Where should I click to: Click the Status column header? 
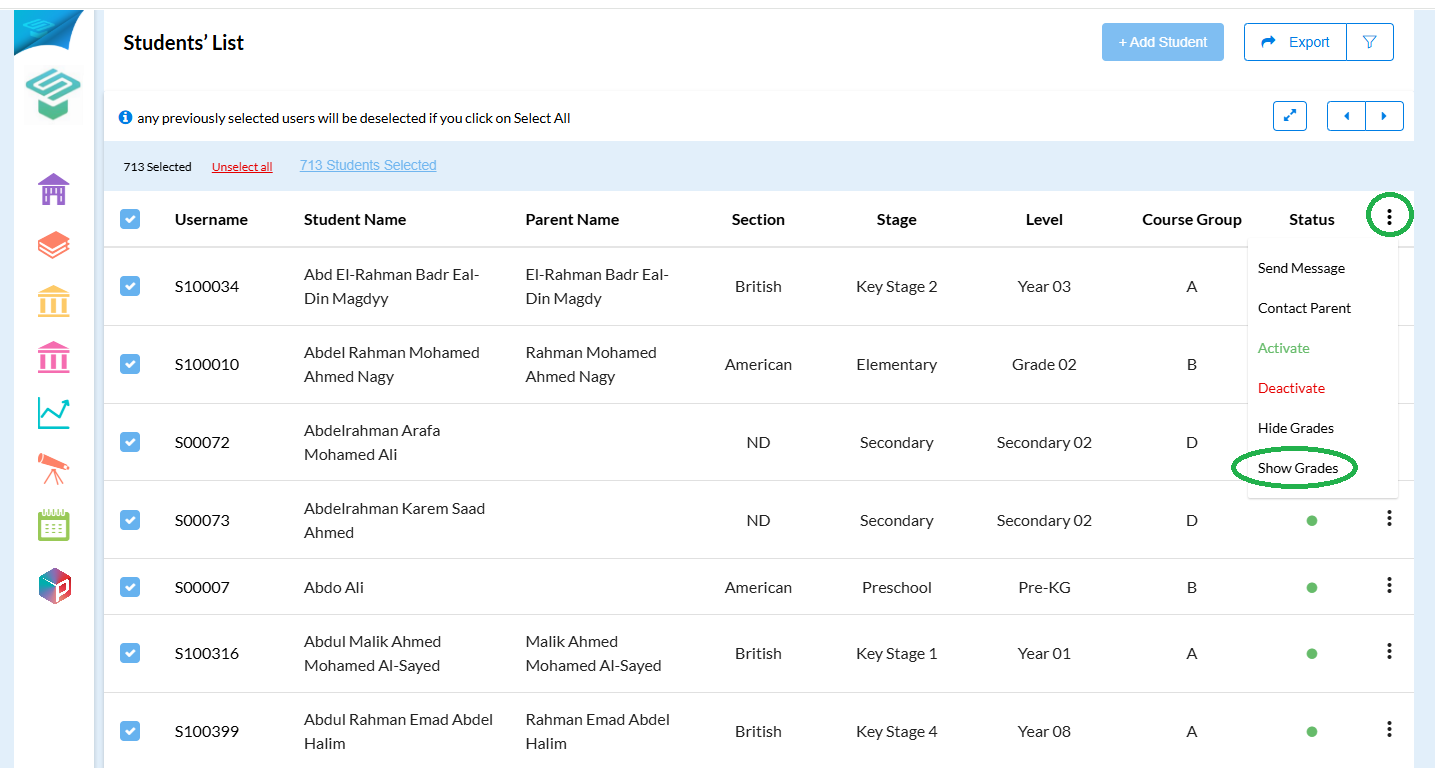coord(1312,219)
